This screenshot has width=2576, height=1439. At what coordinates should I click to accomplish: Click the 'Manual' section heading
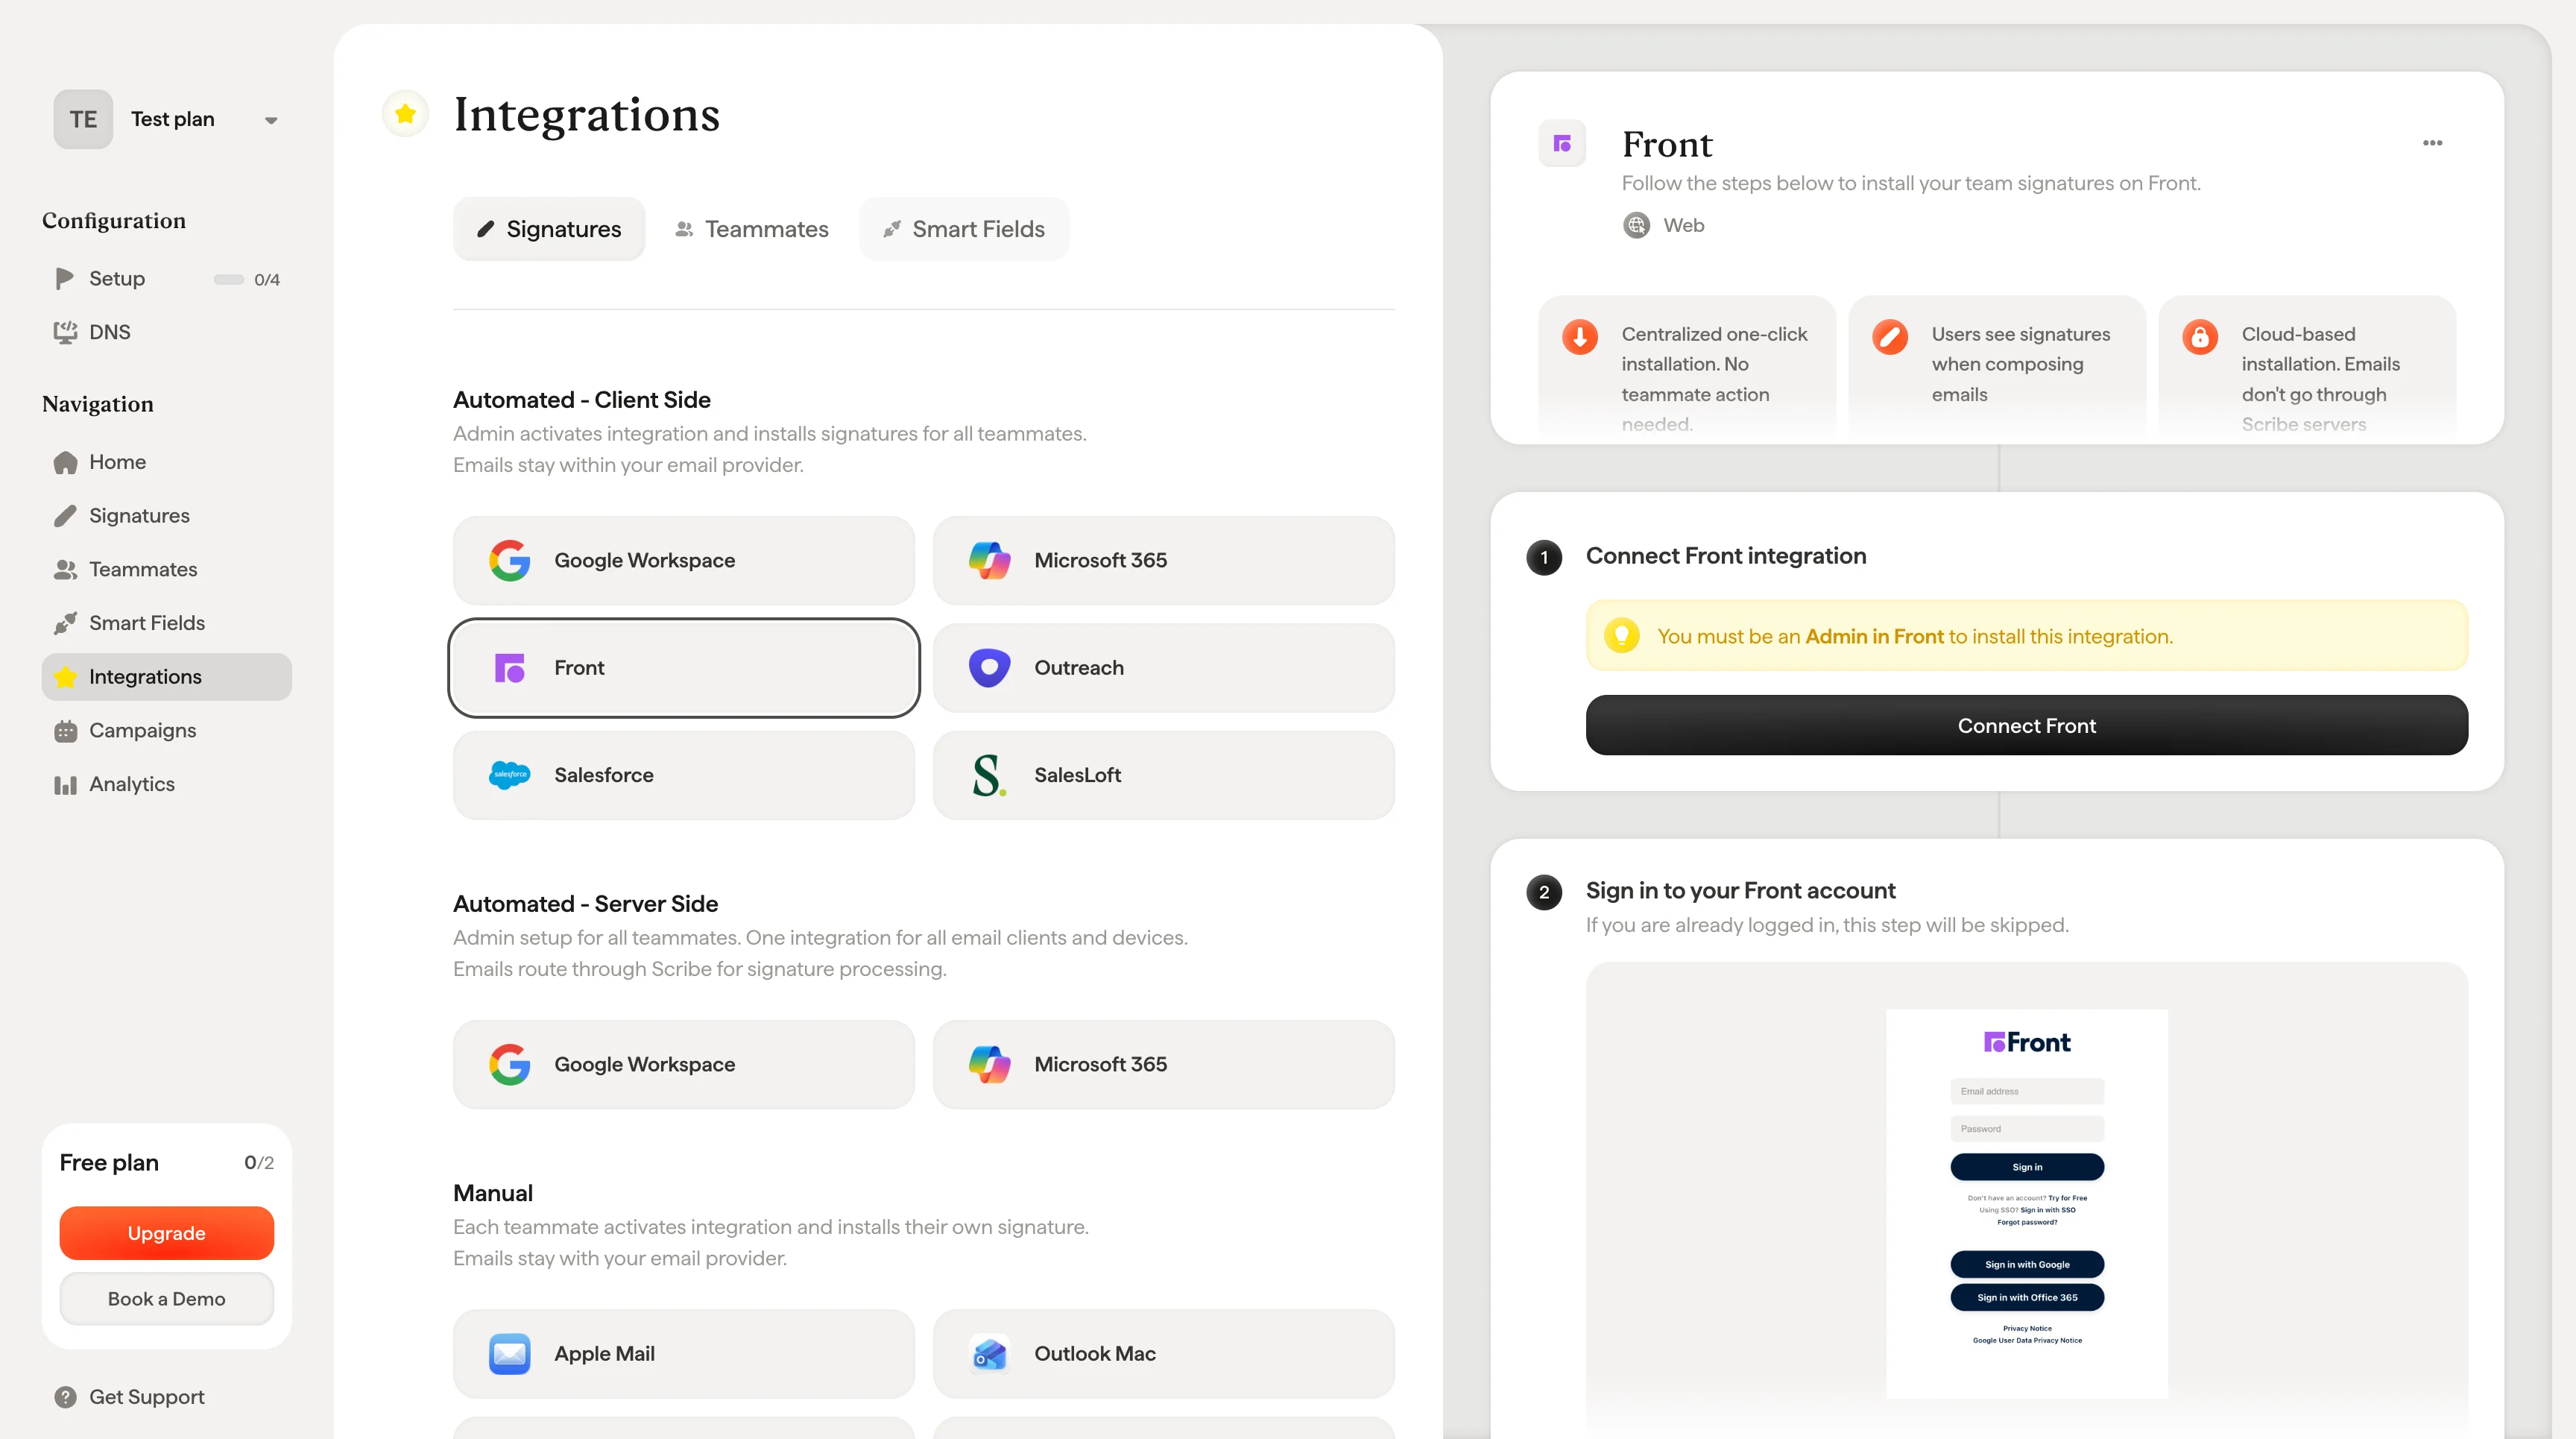tap(493, 1193)
